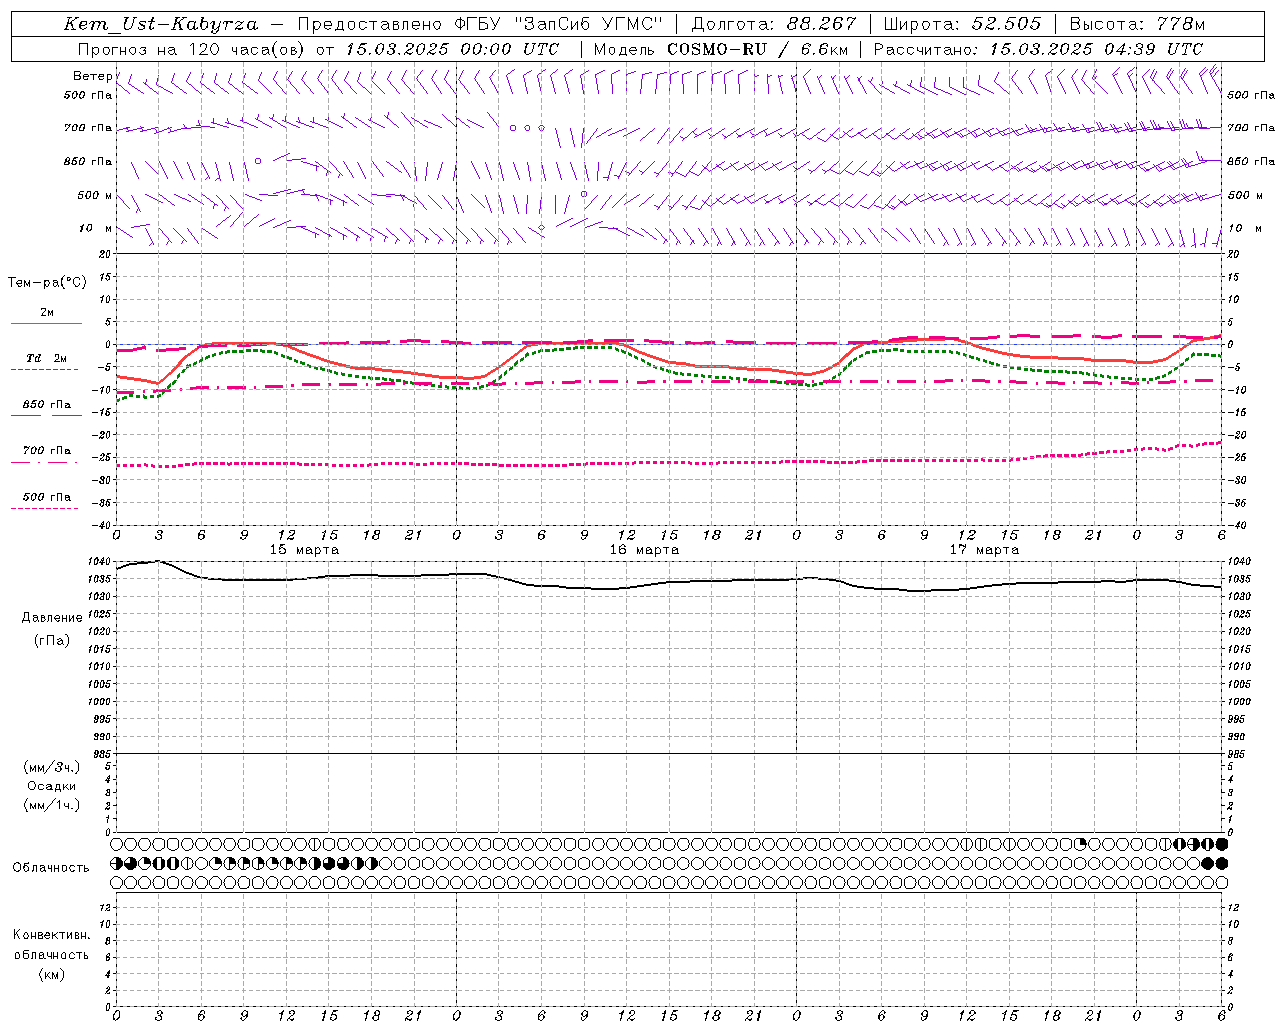Select the elevation text "Высота: 778м"
This screenshot has height=1024, width=1280.
point(1137,24)
